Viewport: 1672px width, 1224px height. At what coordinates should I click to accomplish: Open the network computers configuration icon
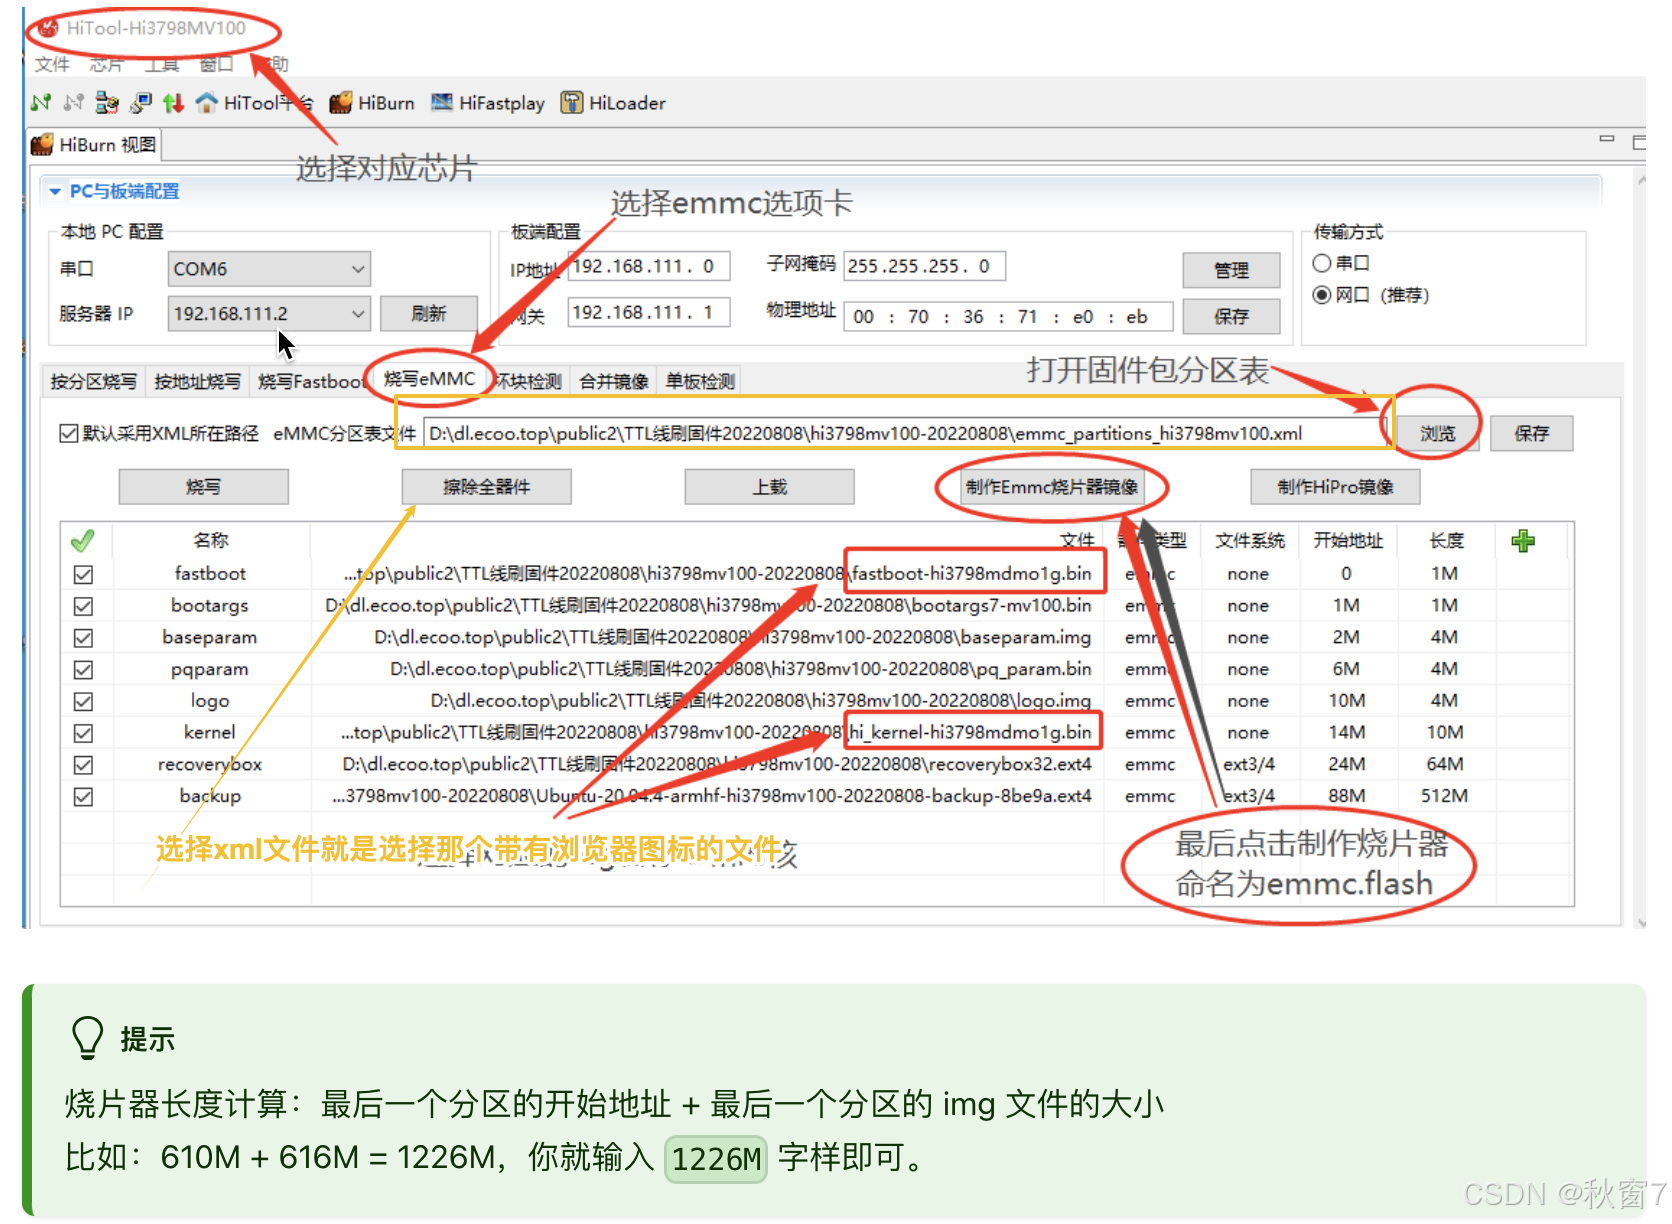click(x=107, y=102)
